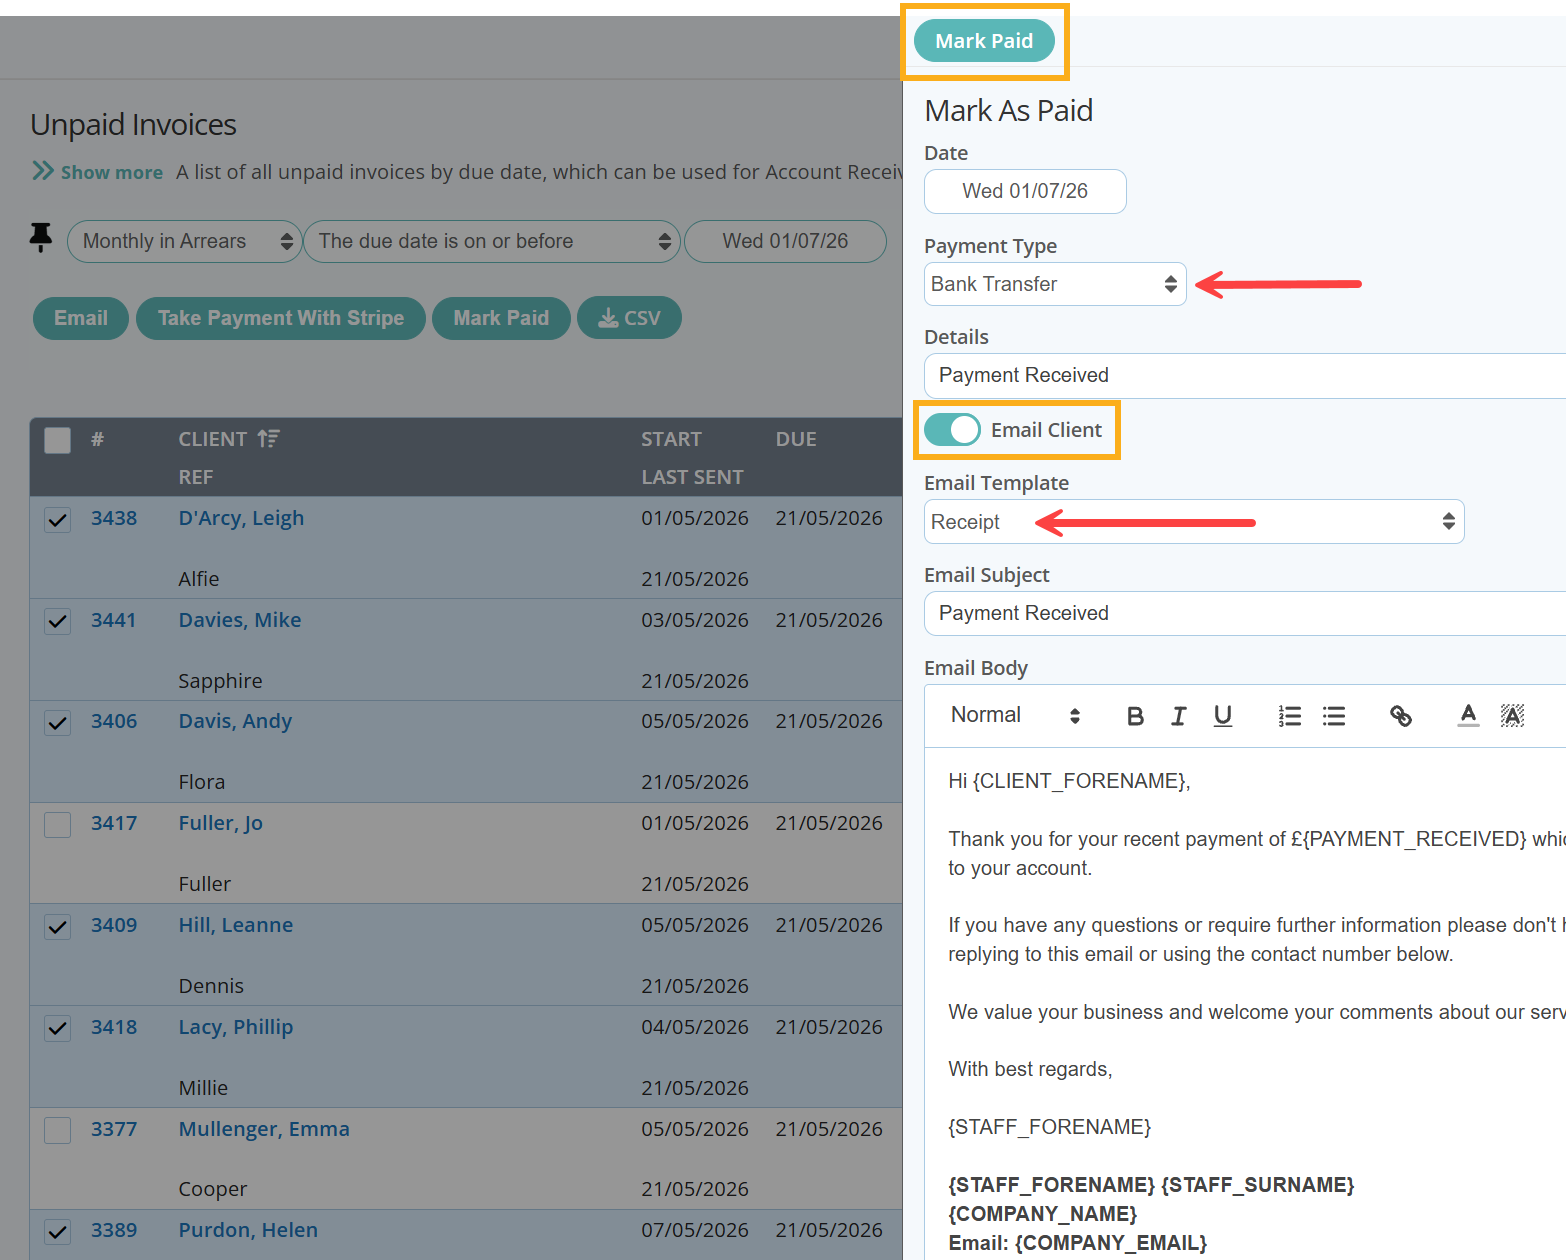Click the Email Subject field
The image size is (1566, 1260).
click(1245, 613)
